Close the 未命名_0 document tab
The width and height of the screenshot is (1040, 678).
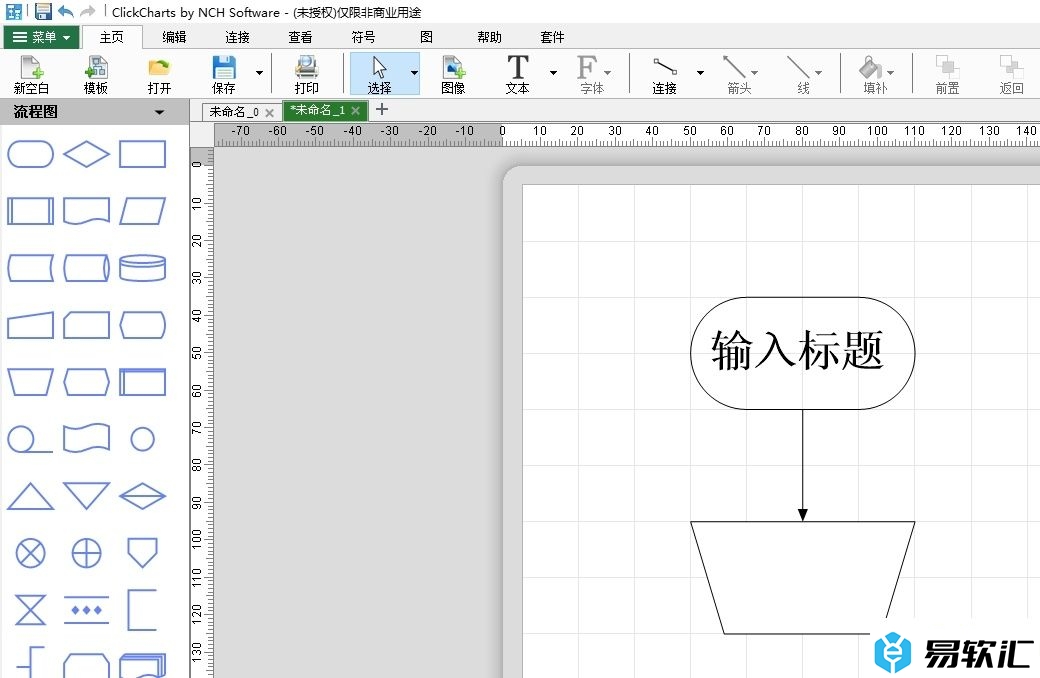tap(269, 113)
